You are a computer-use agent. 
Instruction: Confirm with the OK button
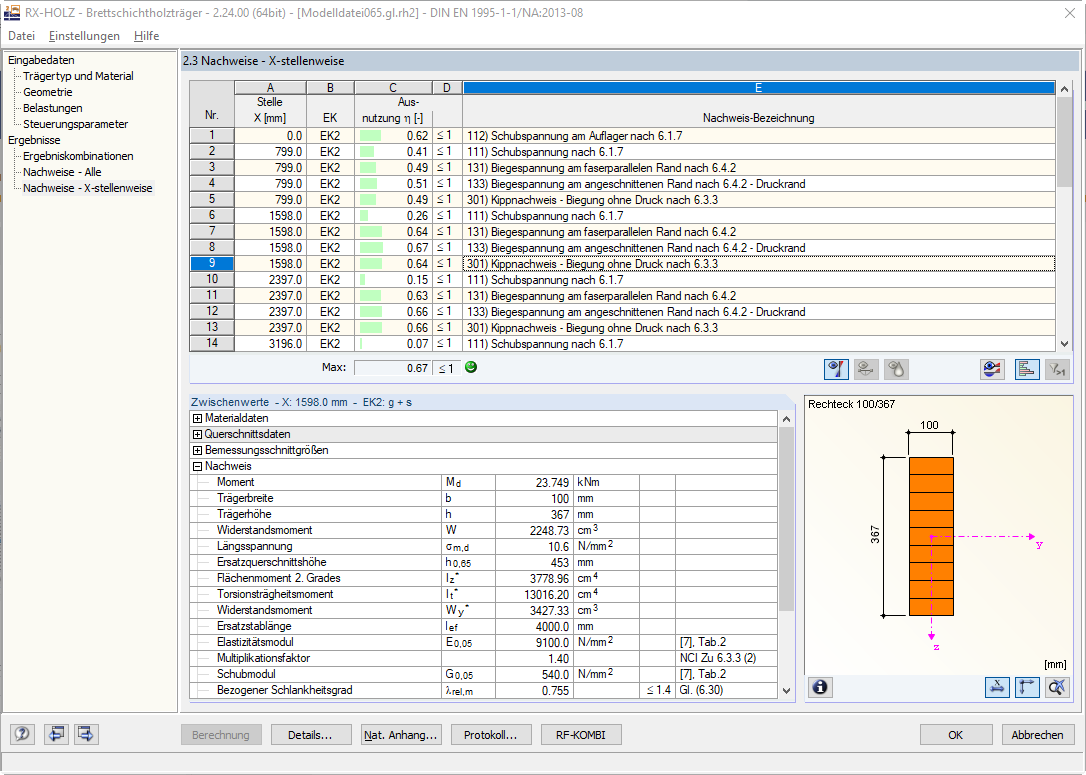[x=955, y=735]
